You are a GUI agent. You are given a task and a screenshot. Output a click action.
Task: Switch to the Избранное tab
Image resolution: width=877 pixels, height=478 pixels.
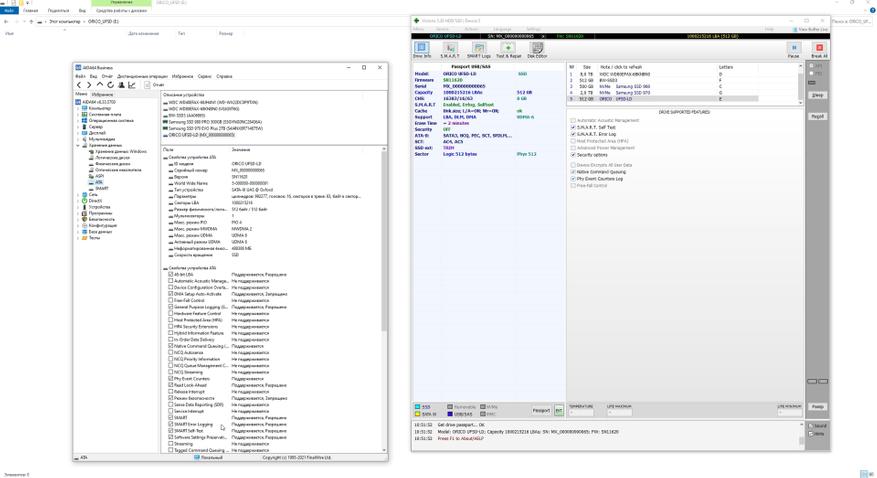tap(102, 95)
